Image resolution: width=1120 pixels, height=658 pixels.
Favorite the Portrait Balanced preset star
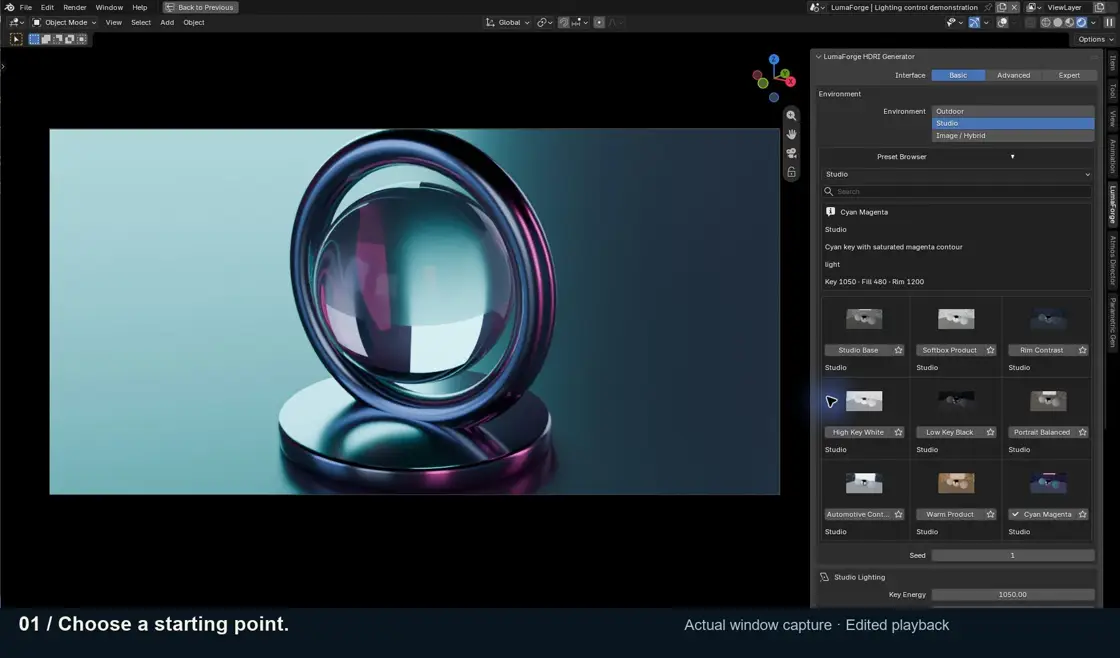pos(1082,432)
